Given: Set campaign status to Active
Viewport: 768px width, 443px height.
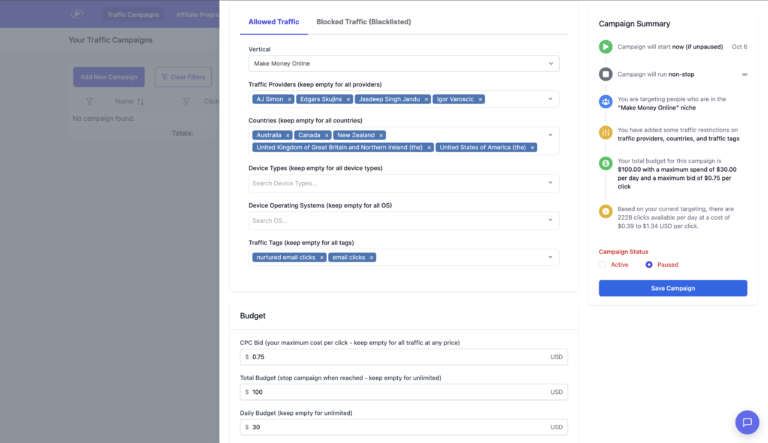Looking at the screenshot, I should [602, 265].
